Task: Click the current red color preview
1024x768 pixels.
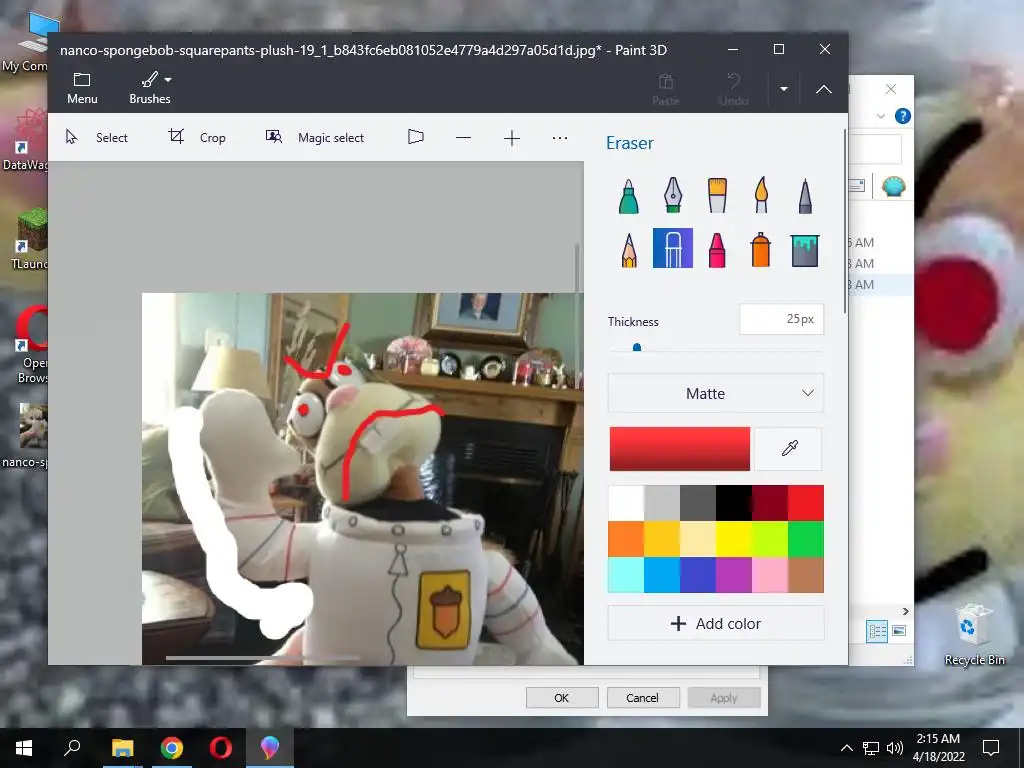Action: (680, 449)
